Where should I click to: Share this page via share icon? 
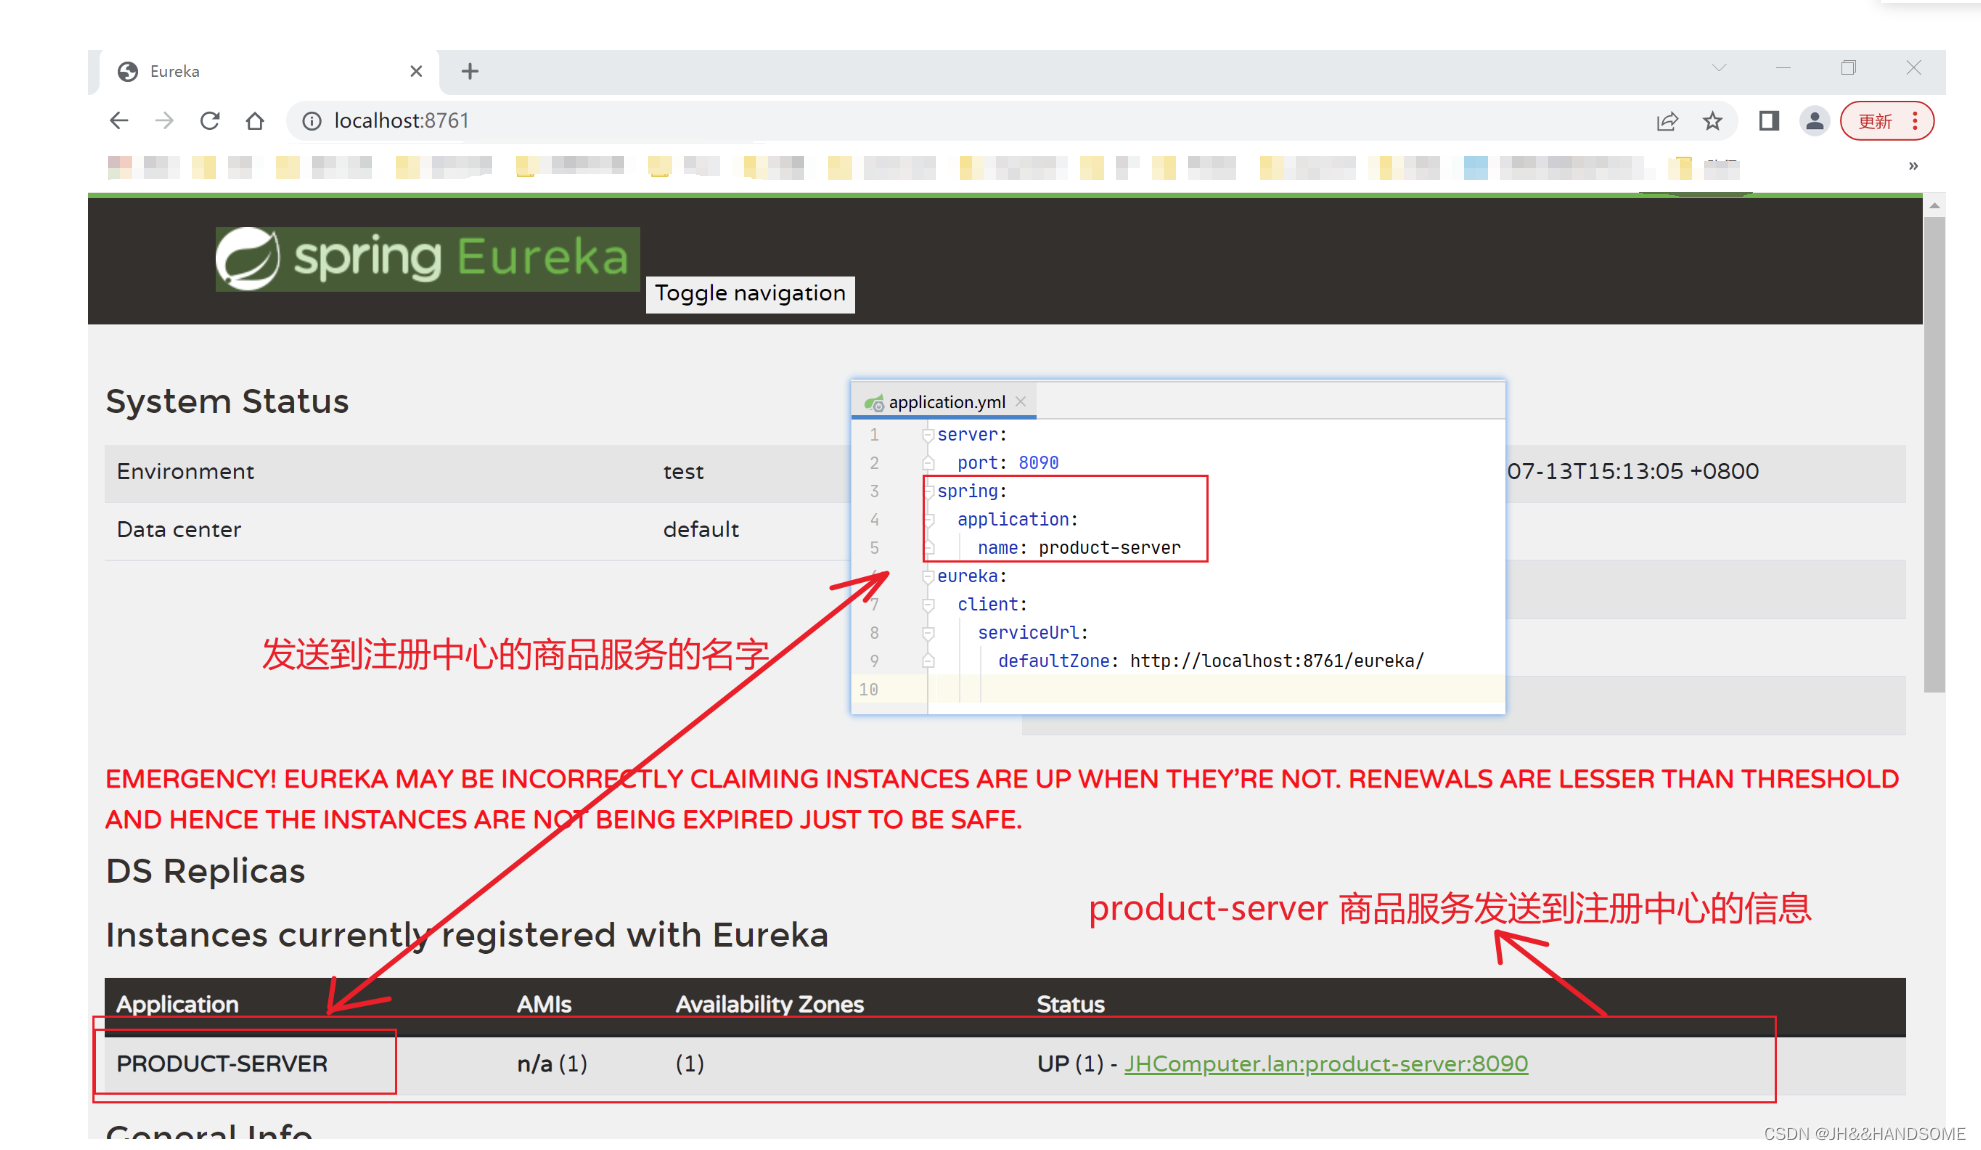[x=1667, y=121]
